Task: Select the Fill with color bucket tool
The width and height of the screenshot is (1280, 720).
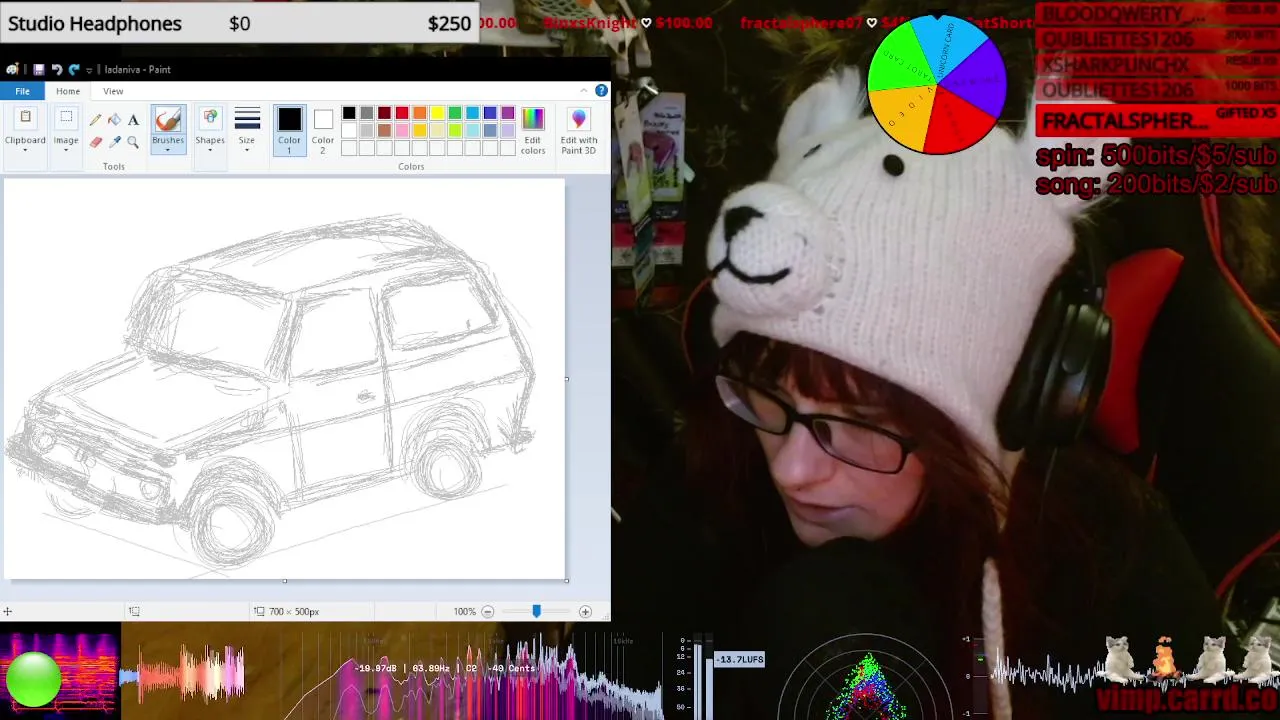Action: tap(114, 120)
